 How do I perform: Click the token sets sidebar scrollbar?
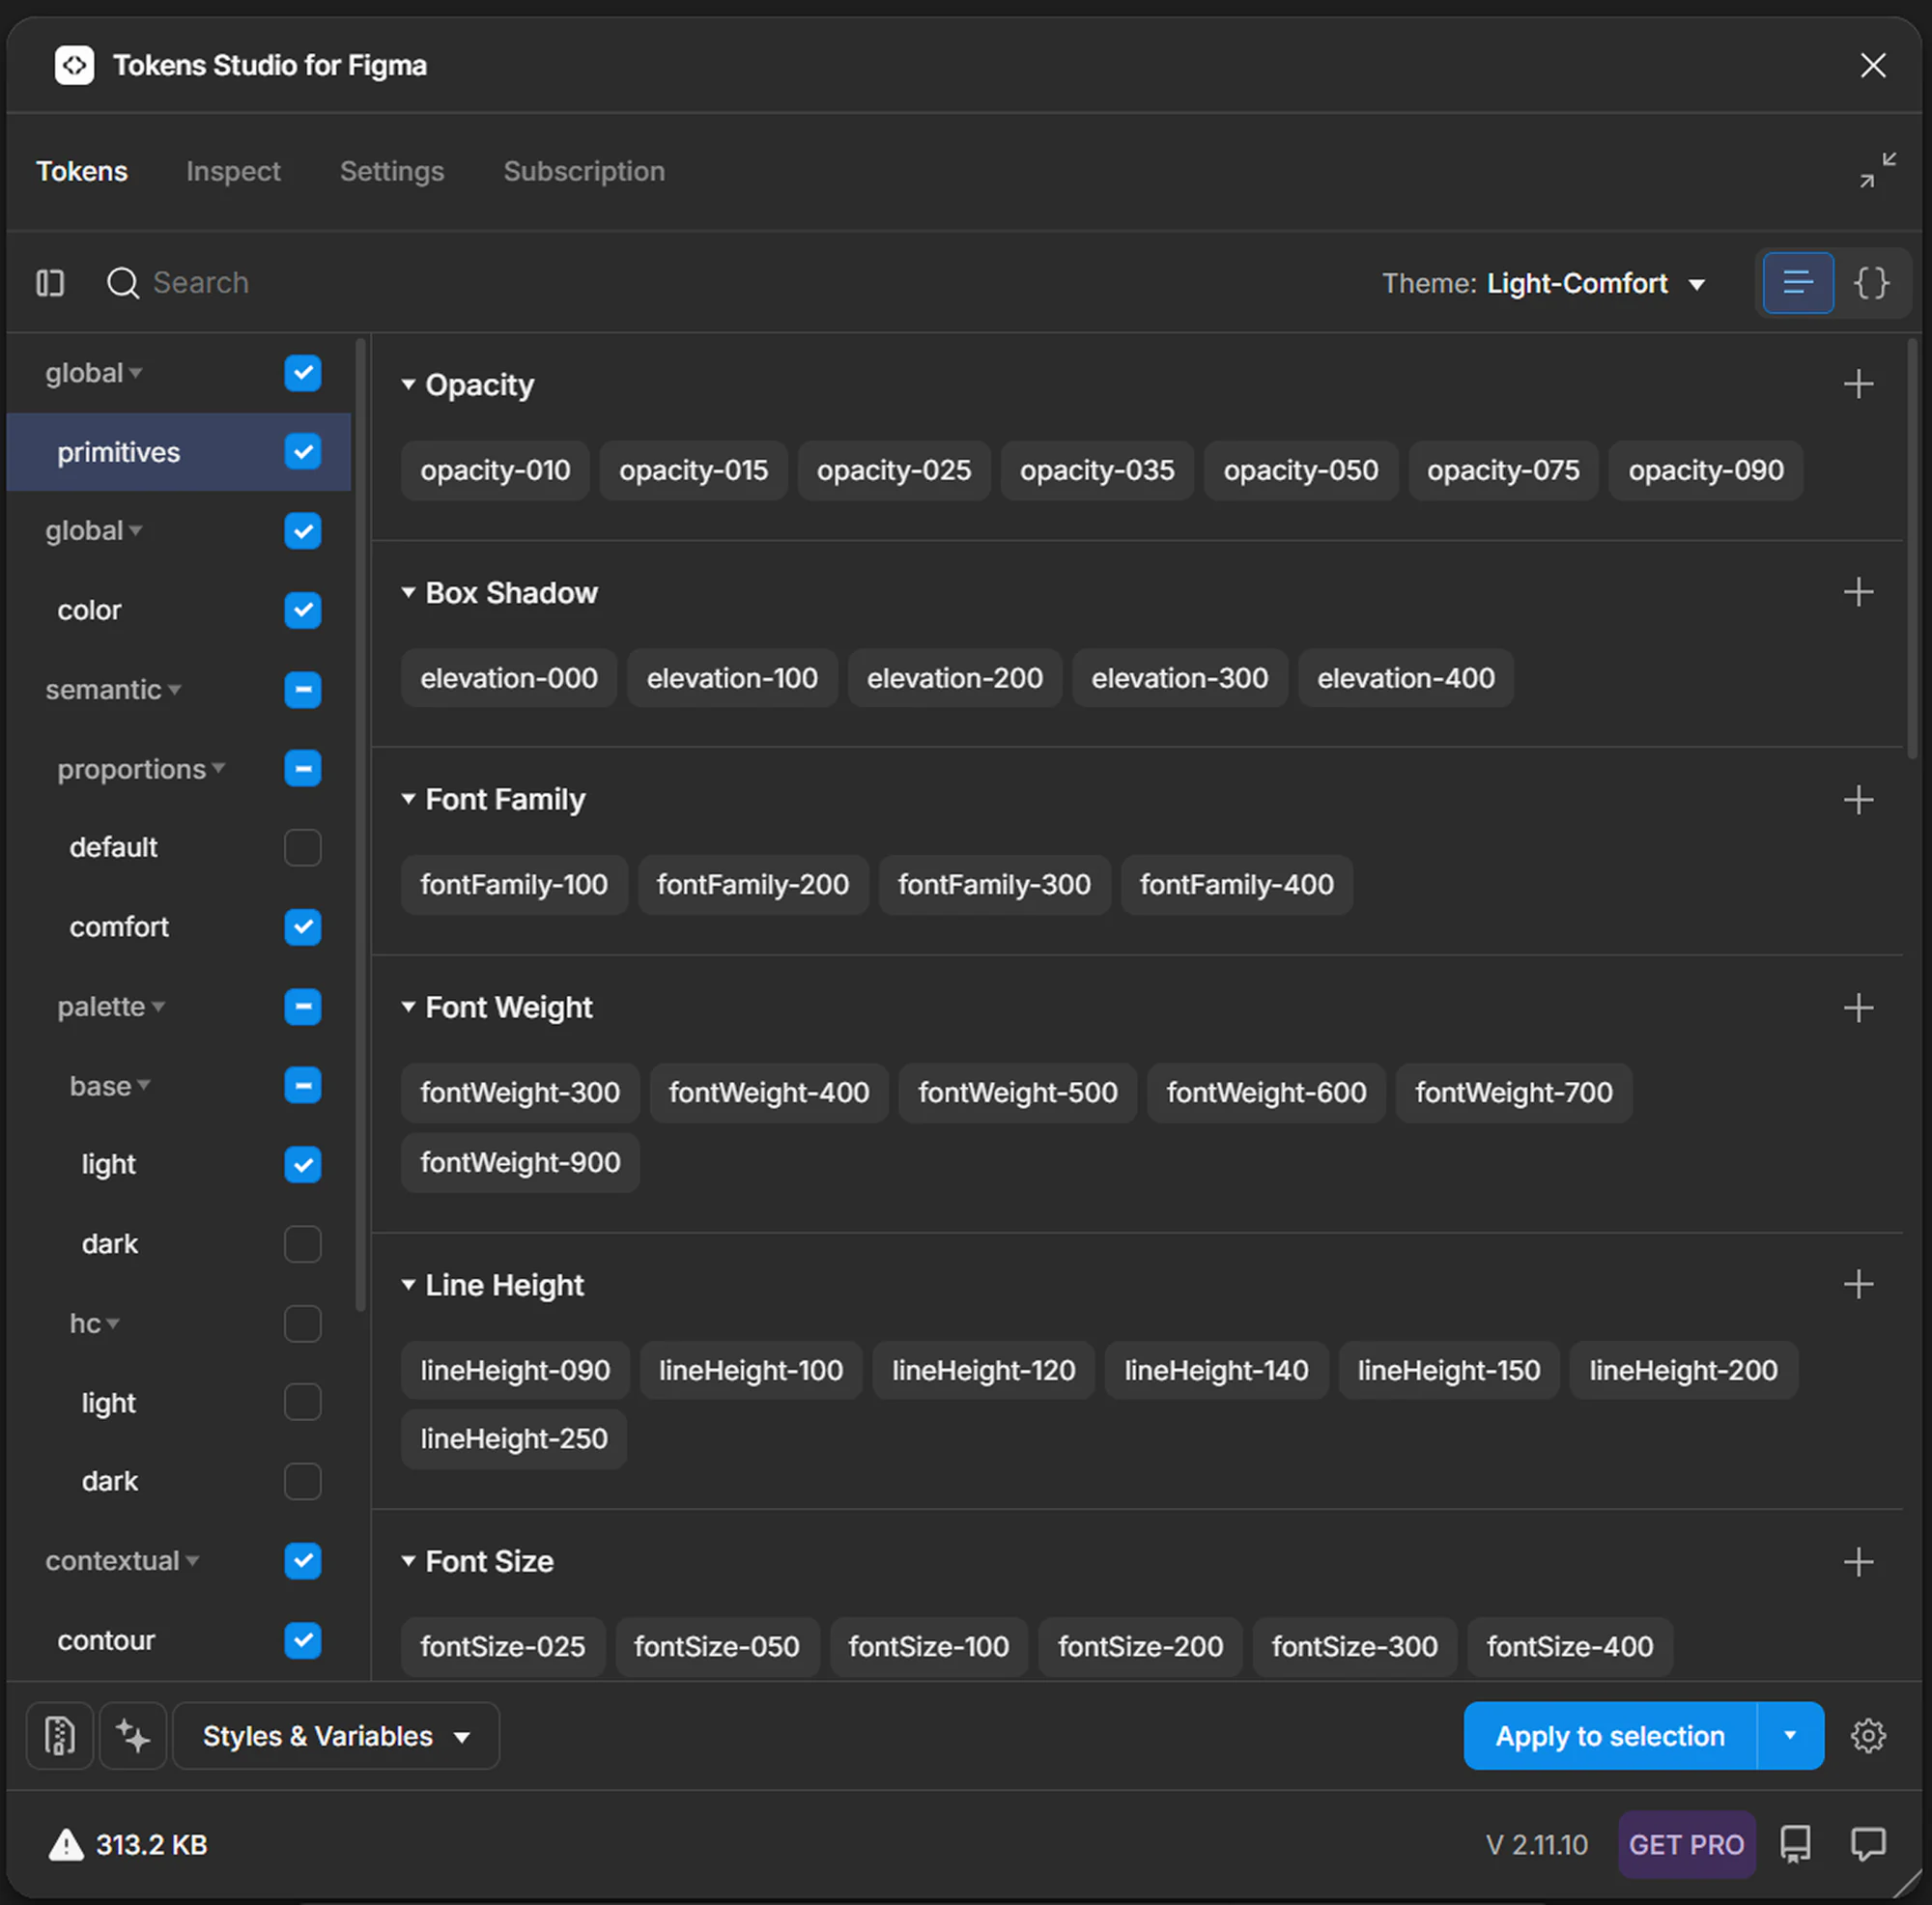360,825
